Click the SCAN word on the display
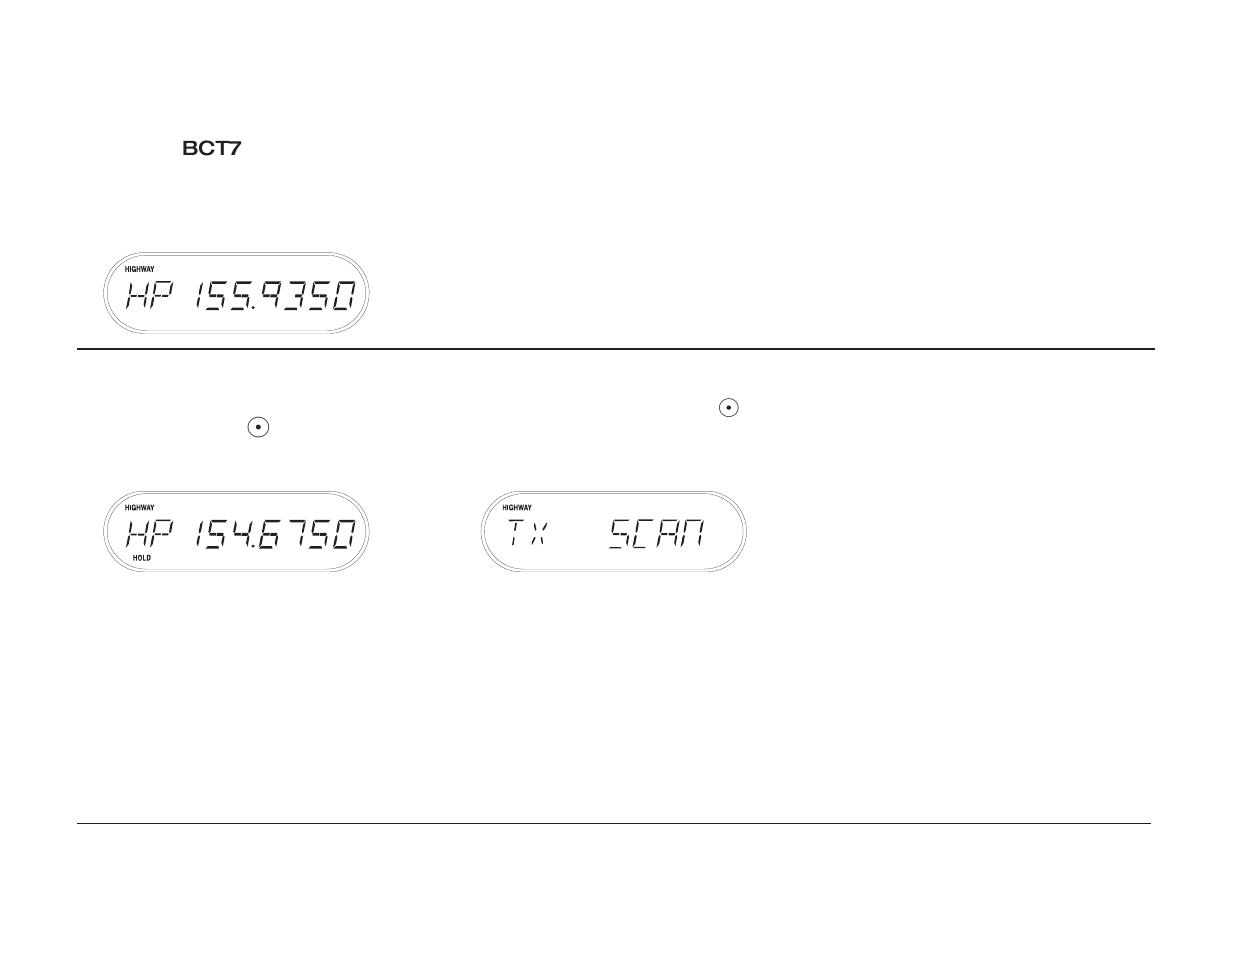 [x=657, y=533]
